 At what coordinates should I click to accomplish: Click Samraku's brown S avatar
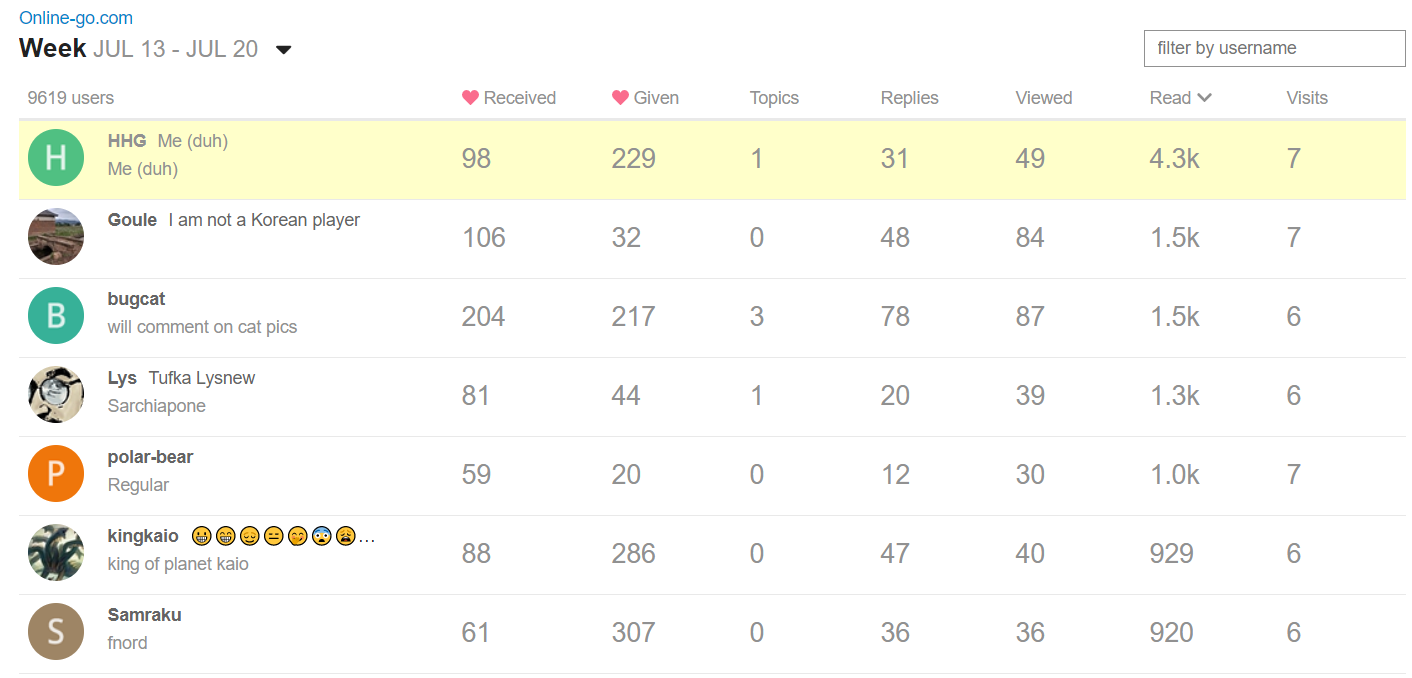pyautogui.click(x=56, y=632)
